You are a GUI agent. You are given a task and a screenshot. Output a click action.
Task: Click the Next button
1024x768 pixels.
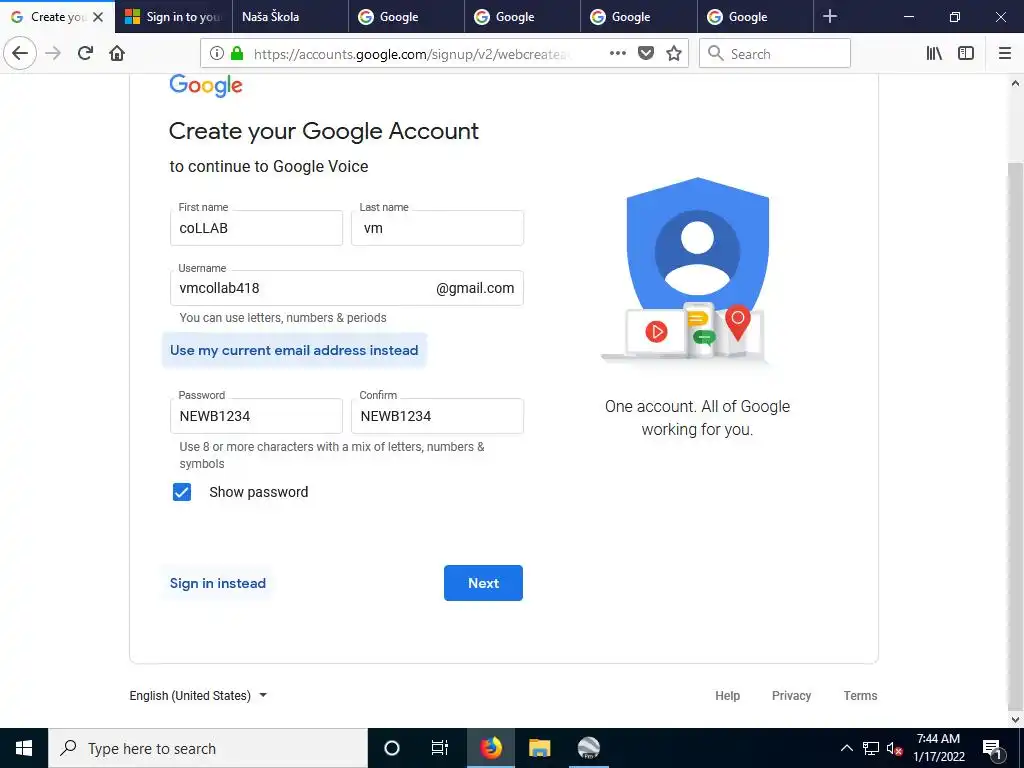483,583
